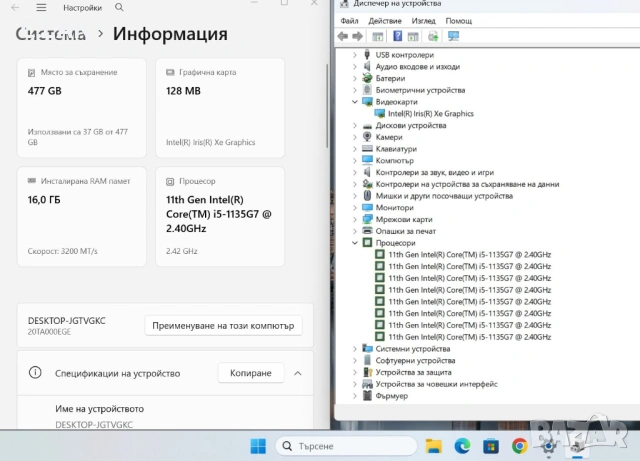Collapse the Видеокарти node
Screen dimensions: 640x461
point(355,102)
